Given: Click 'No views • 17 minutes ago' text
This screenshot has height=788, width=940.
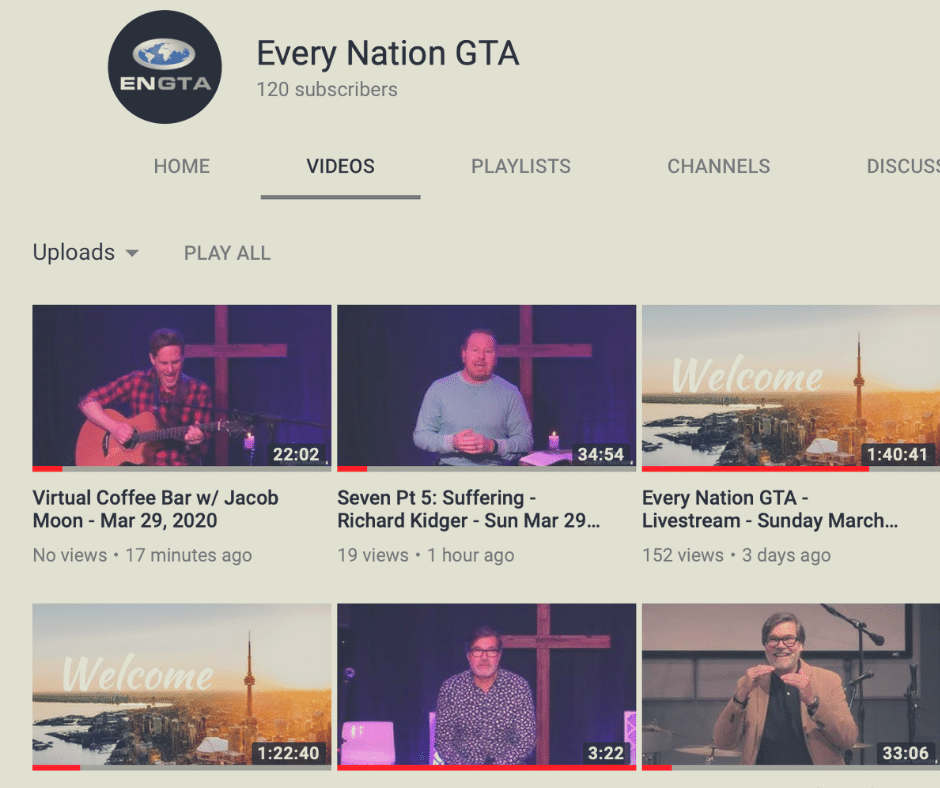Looking at the screenshot, I should 142,555.
